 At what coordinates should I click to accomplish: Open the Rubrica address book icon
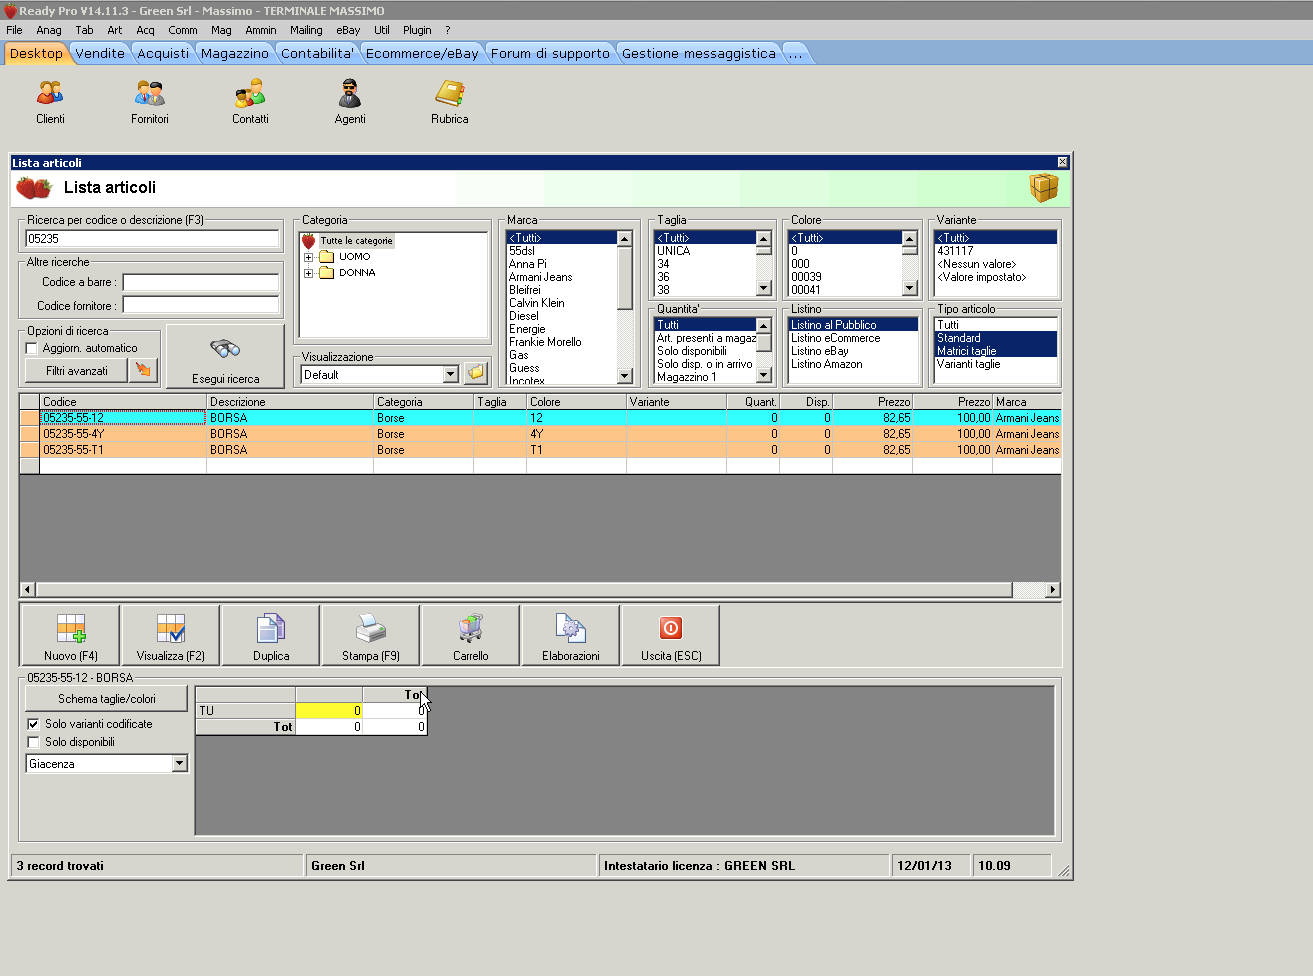click(x=449, y=95)
